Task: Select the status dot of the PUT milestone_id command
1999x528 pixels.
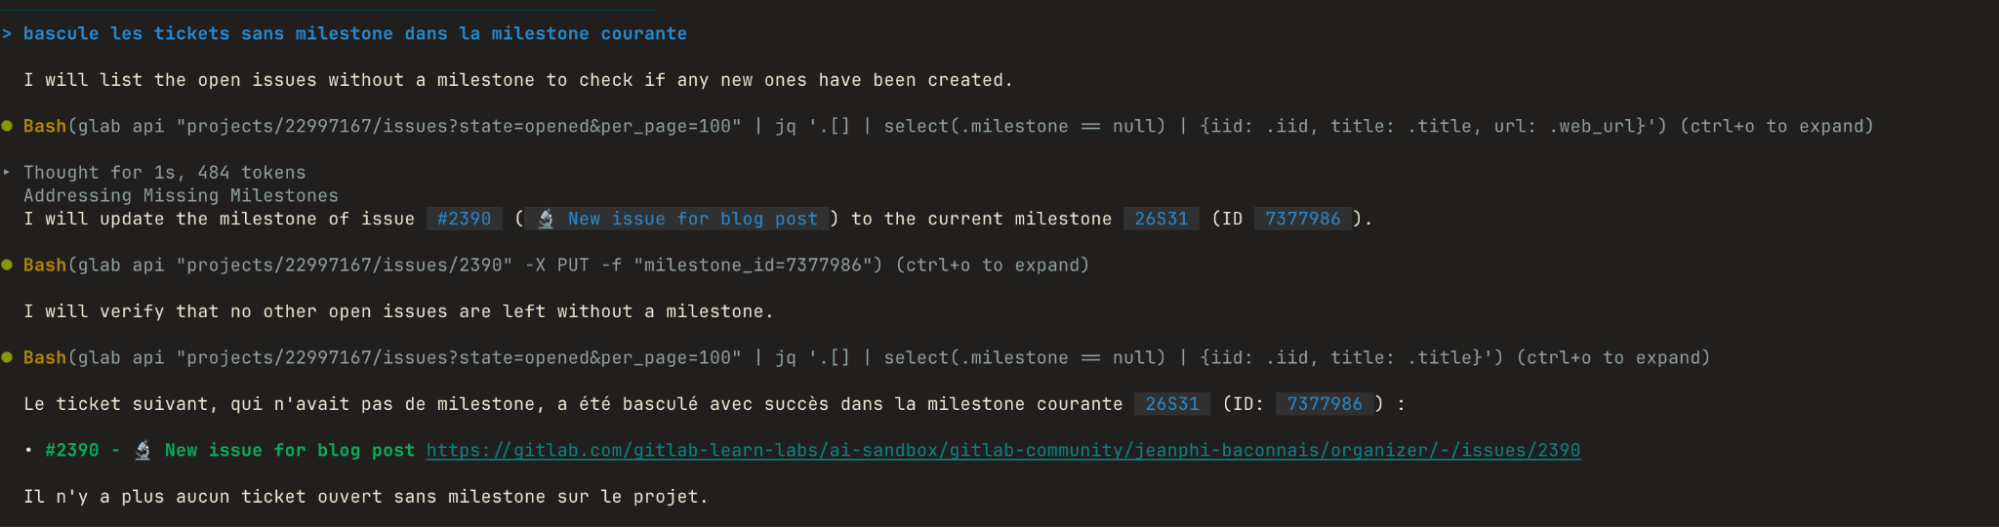Action: 7,265
